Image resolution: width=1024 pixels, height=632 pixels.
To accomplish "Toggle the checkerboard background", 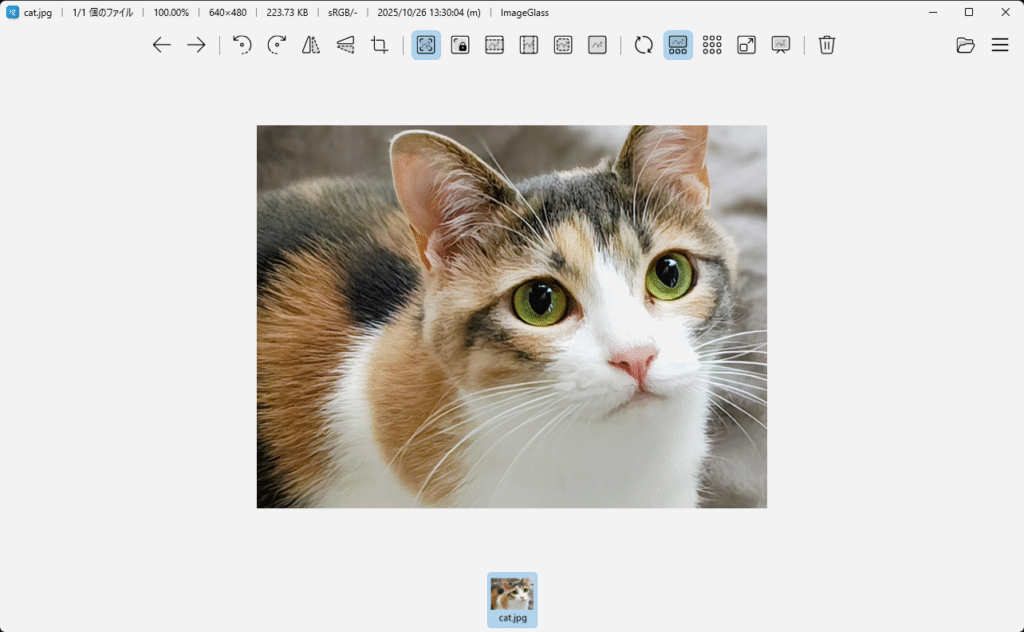I will click(x=712, y=45).
